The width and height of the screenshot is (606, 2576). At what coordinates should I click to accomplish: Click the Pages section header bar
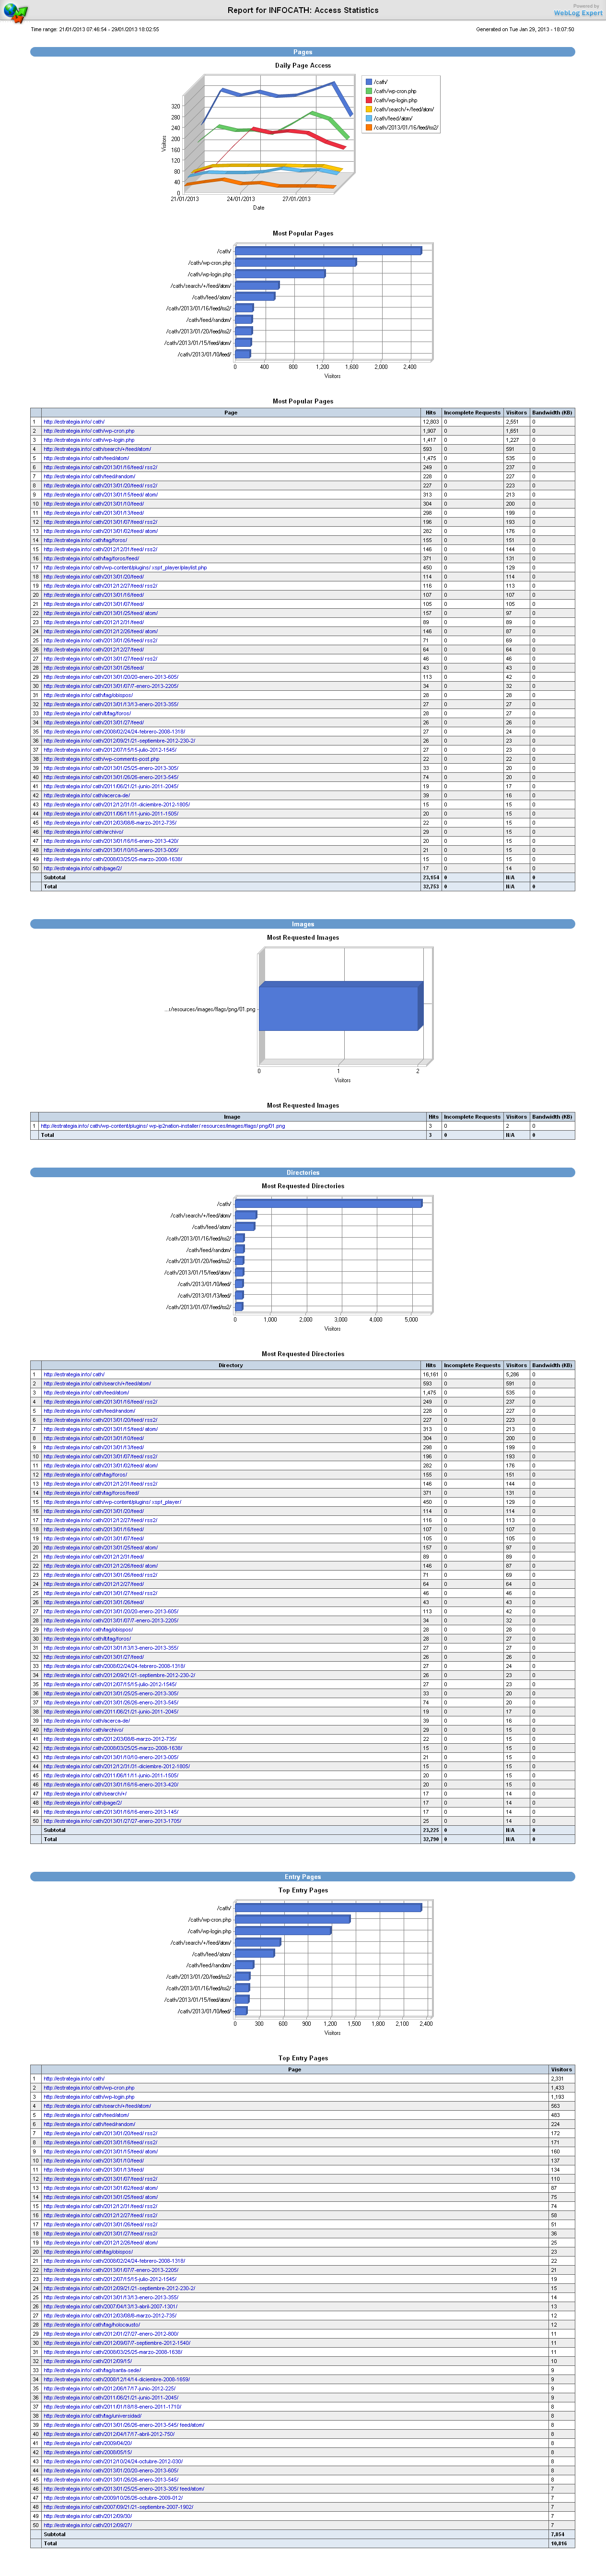coord(302,52)
